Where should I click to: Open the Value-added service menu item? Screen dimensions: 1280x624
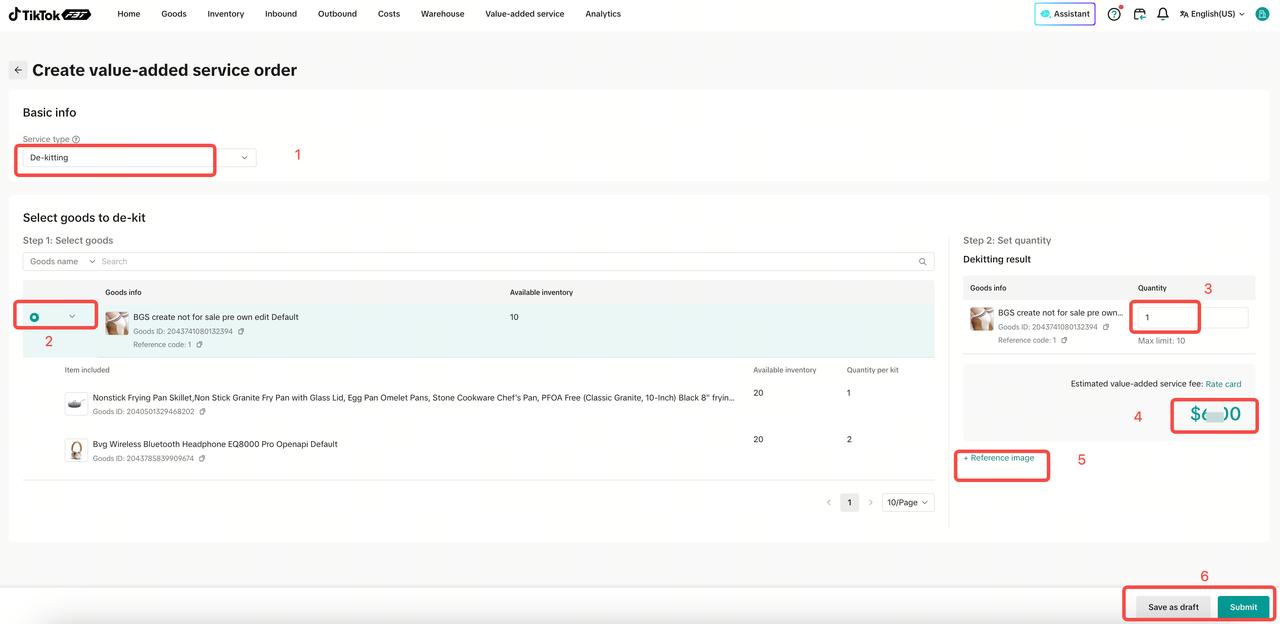tap(525, 14)
